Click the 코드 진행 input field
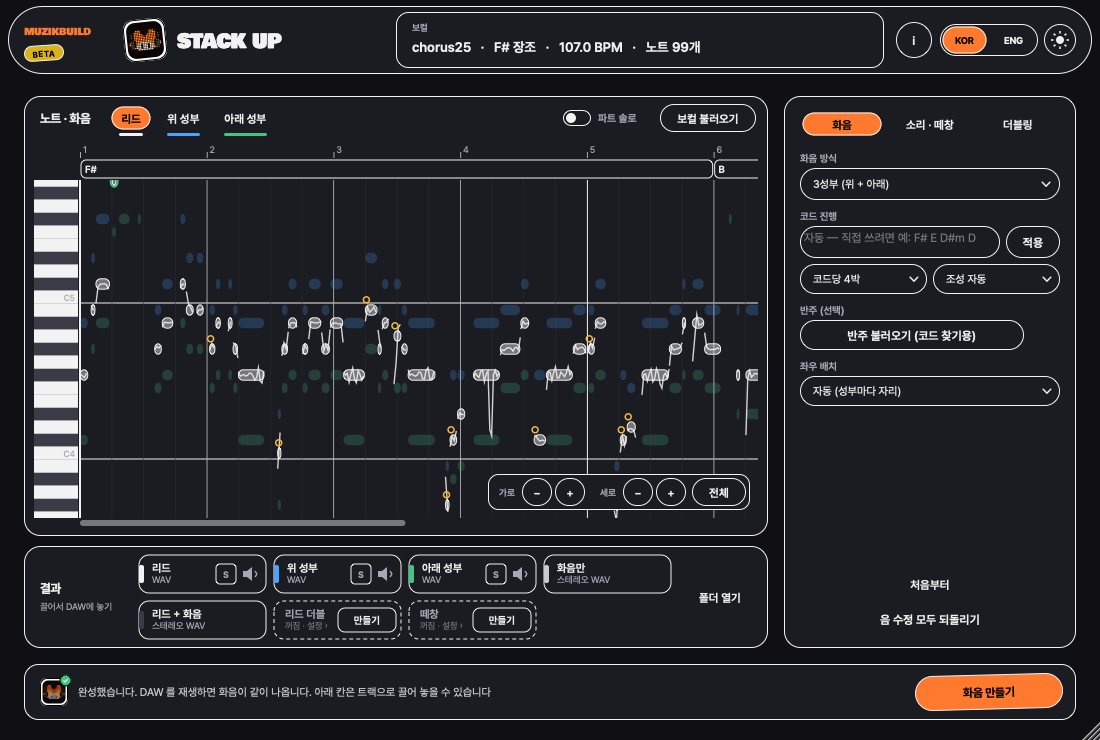This screenshot has height=740, width=1100. [899, 242]
